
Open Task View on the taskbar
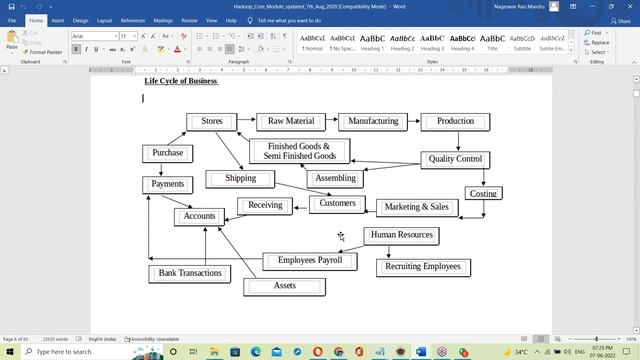(193, 351)
